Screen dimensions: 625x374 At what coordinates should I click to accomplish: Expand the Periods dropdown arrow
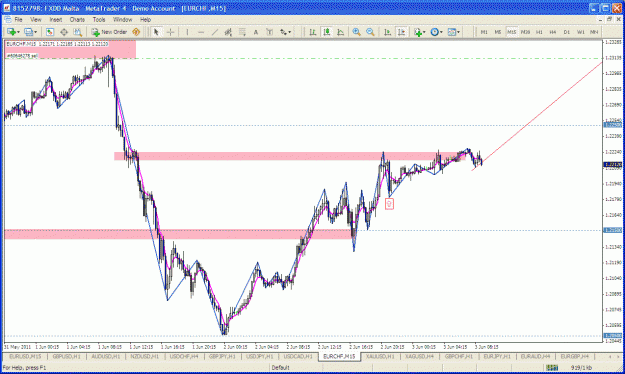coord(441,32)
